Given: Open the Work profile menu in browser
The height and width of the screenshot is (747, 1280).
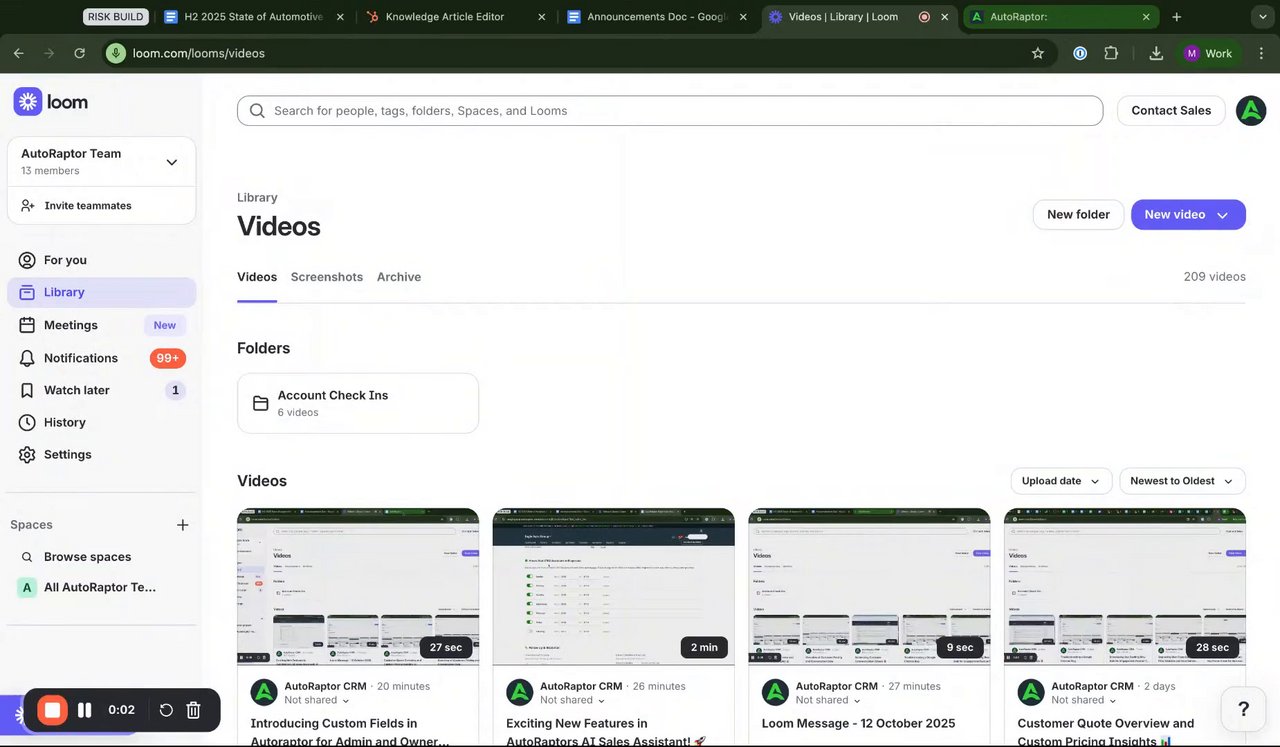Looking at the screenshot, I should tap(1209, 53).
